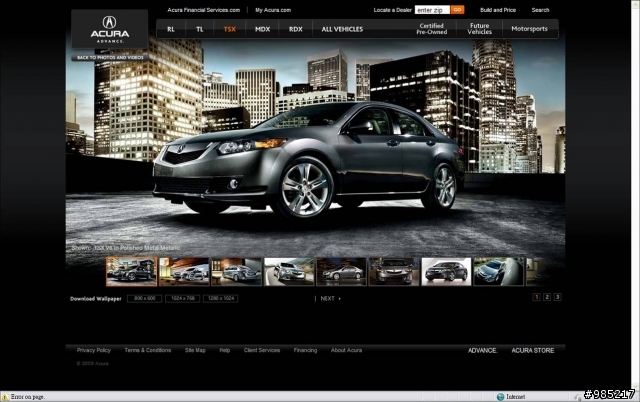The height and width of the screenshot is (402, 640).
Task: Open the RDX model tab
Action: coord(296,29)
